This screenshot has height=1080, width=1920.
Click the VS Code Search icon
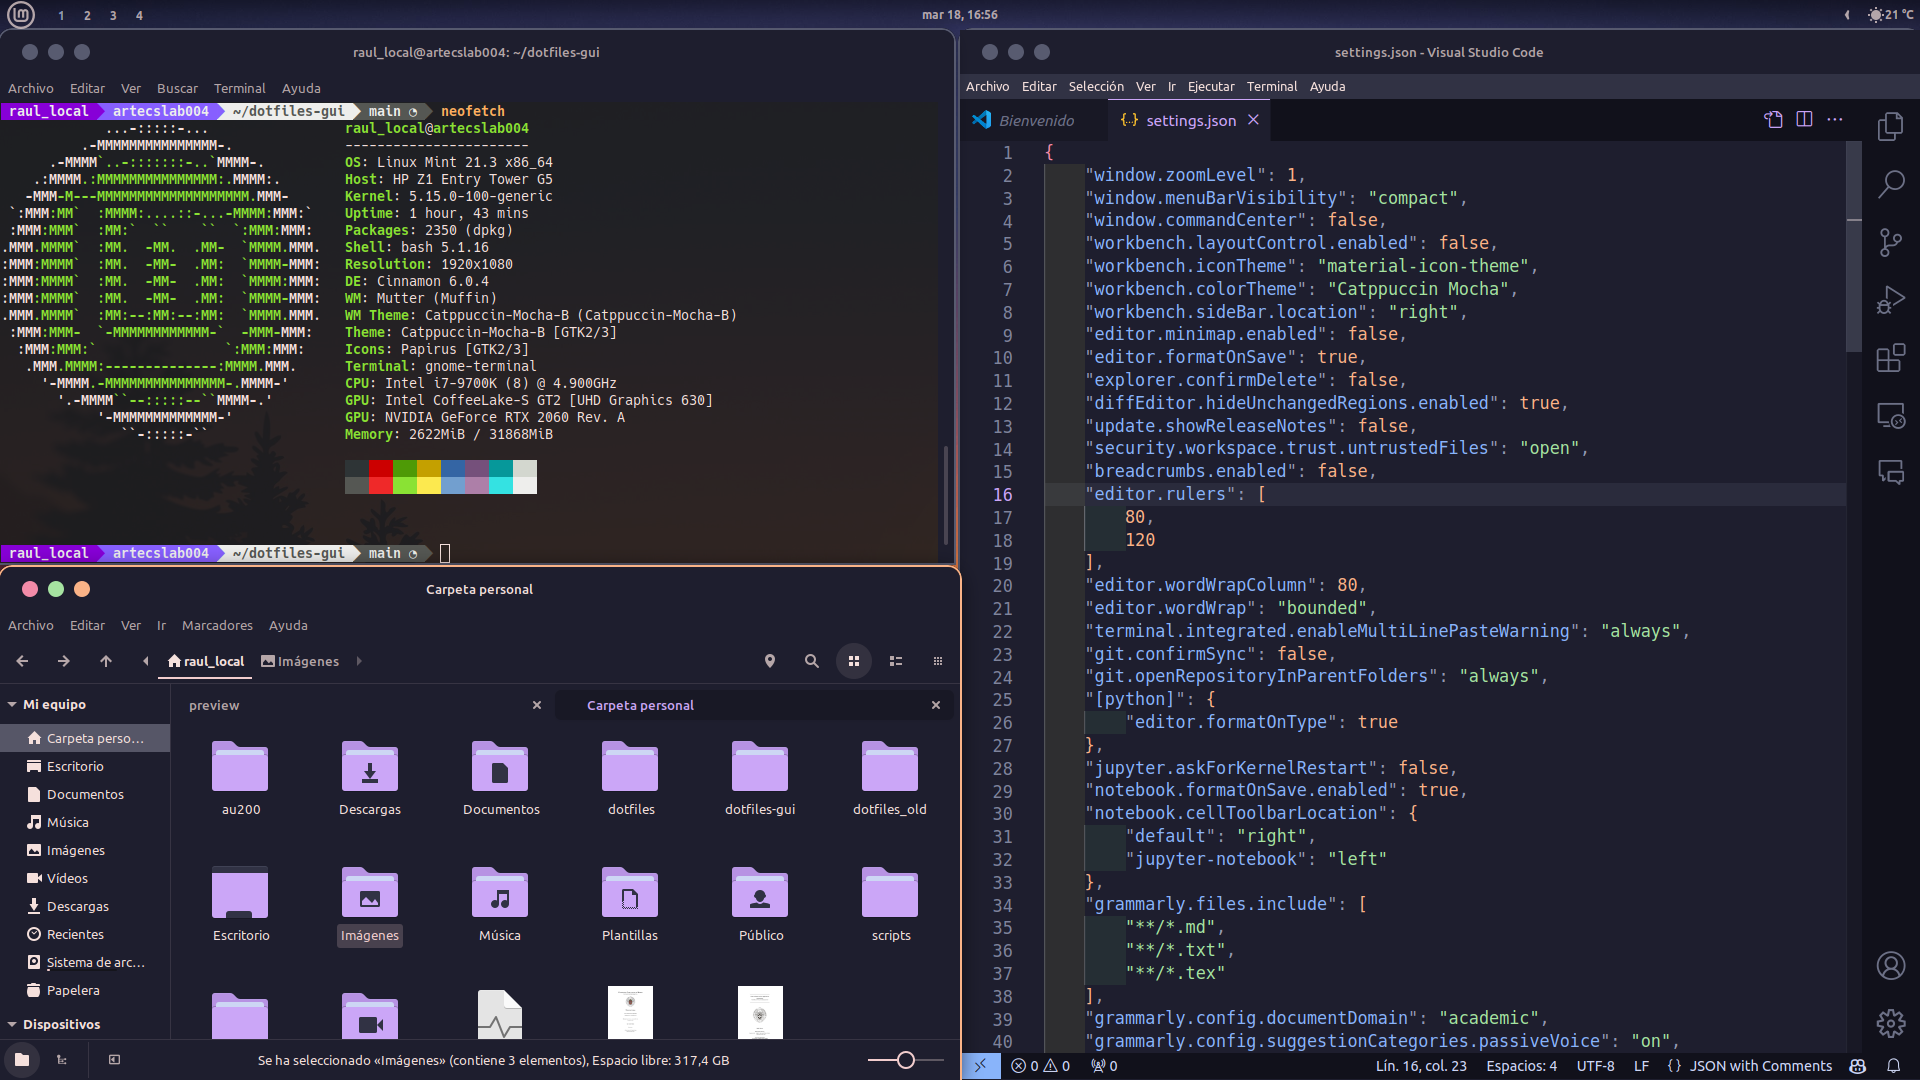point(1890,184)
